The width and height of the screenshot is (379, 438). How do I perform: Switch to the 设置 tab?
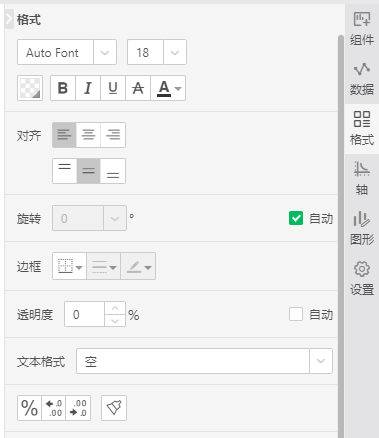tap(362, 279)
